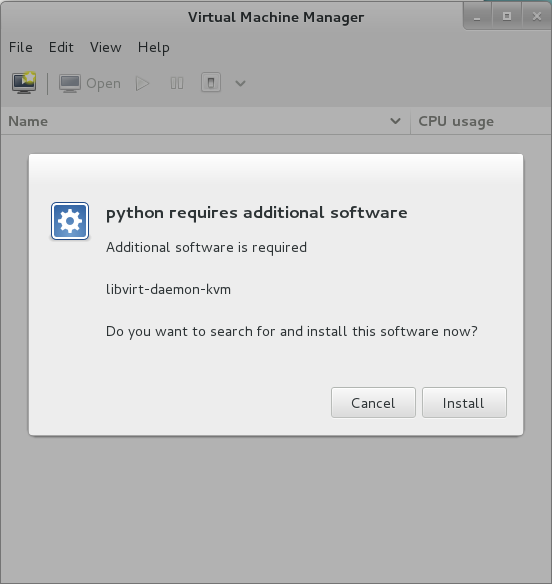
Task: Close the Virtual Machine Manager window
Action: (x=536, y=16)
